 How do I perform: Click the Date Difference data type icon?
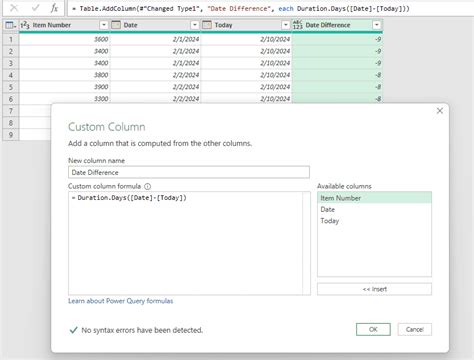(x=298, y=25)
